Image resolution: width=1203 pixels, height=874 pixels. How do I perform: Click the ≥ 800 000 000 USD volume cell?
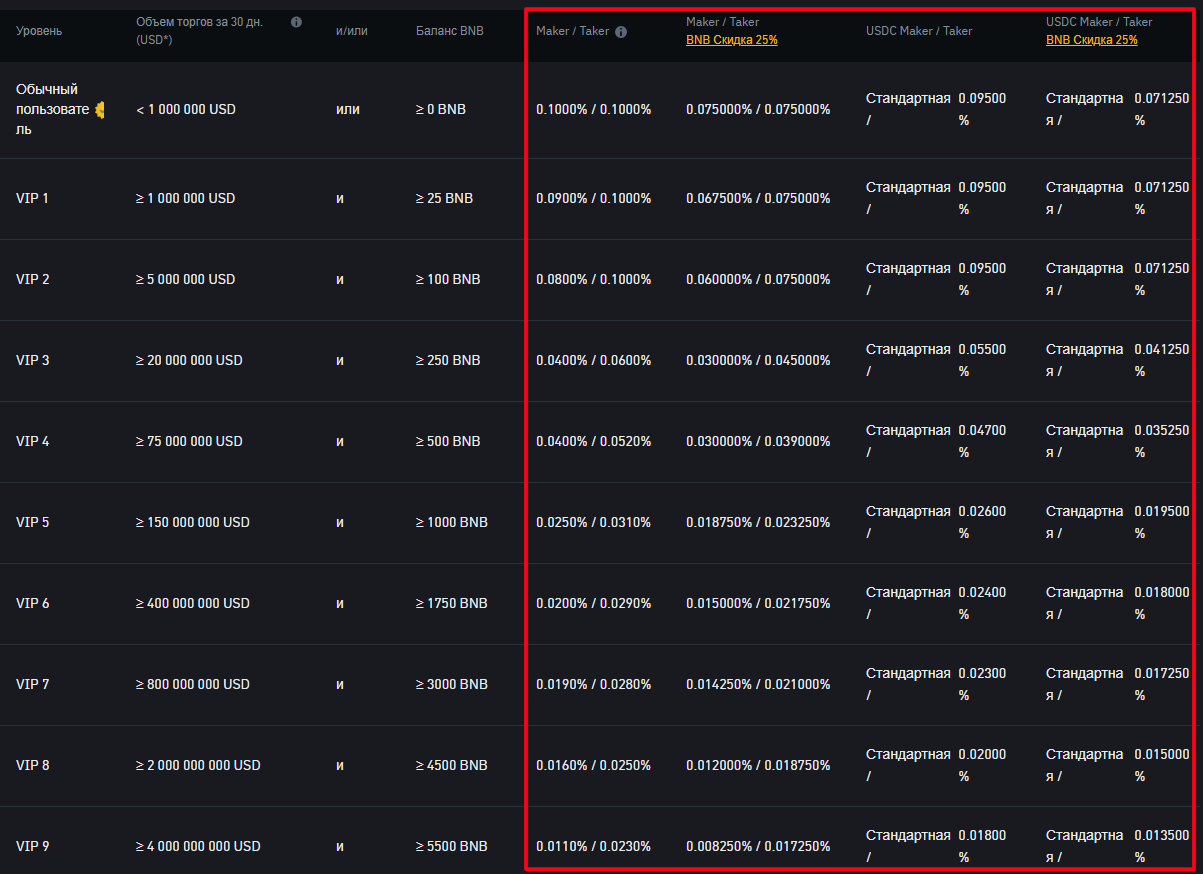[x=193, y=684]
